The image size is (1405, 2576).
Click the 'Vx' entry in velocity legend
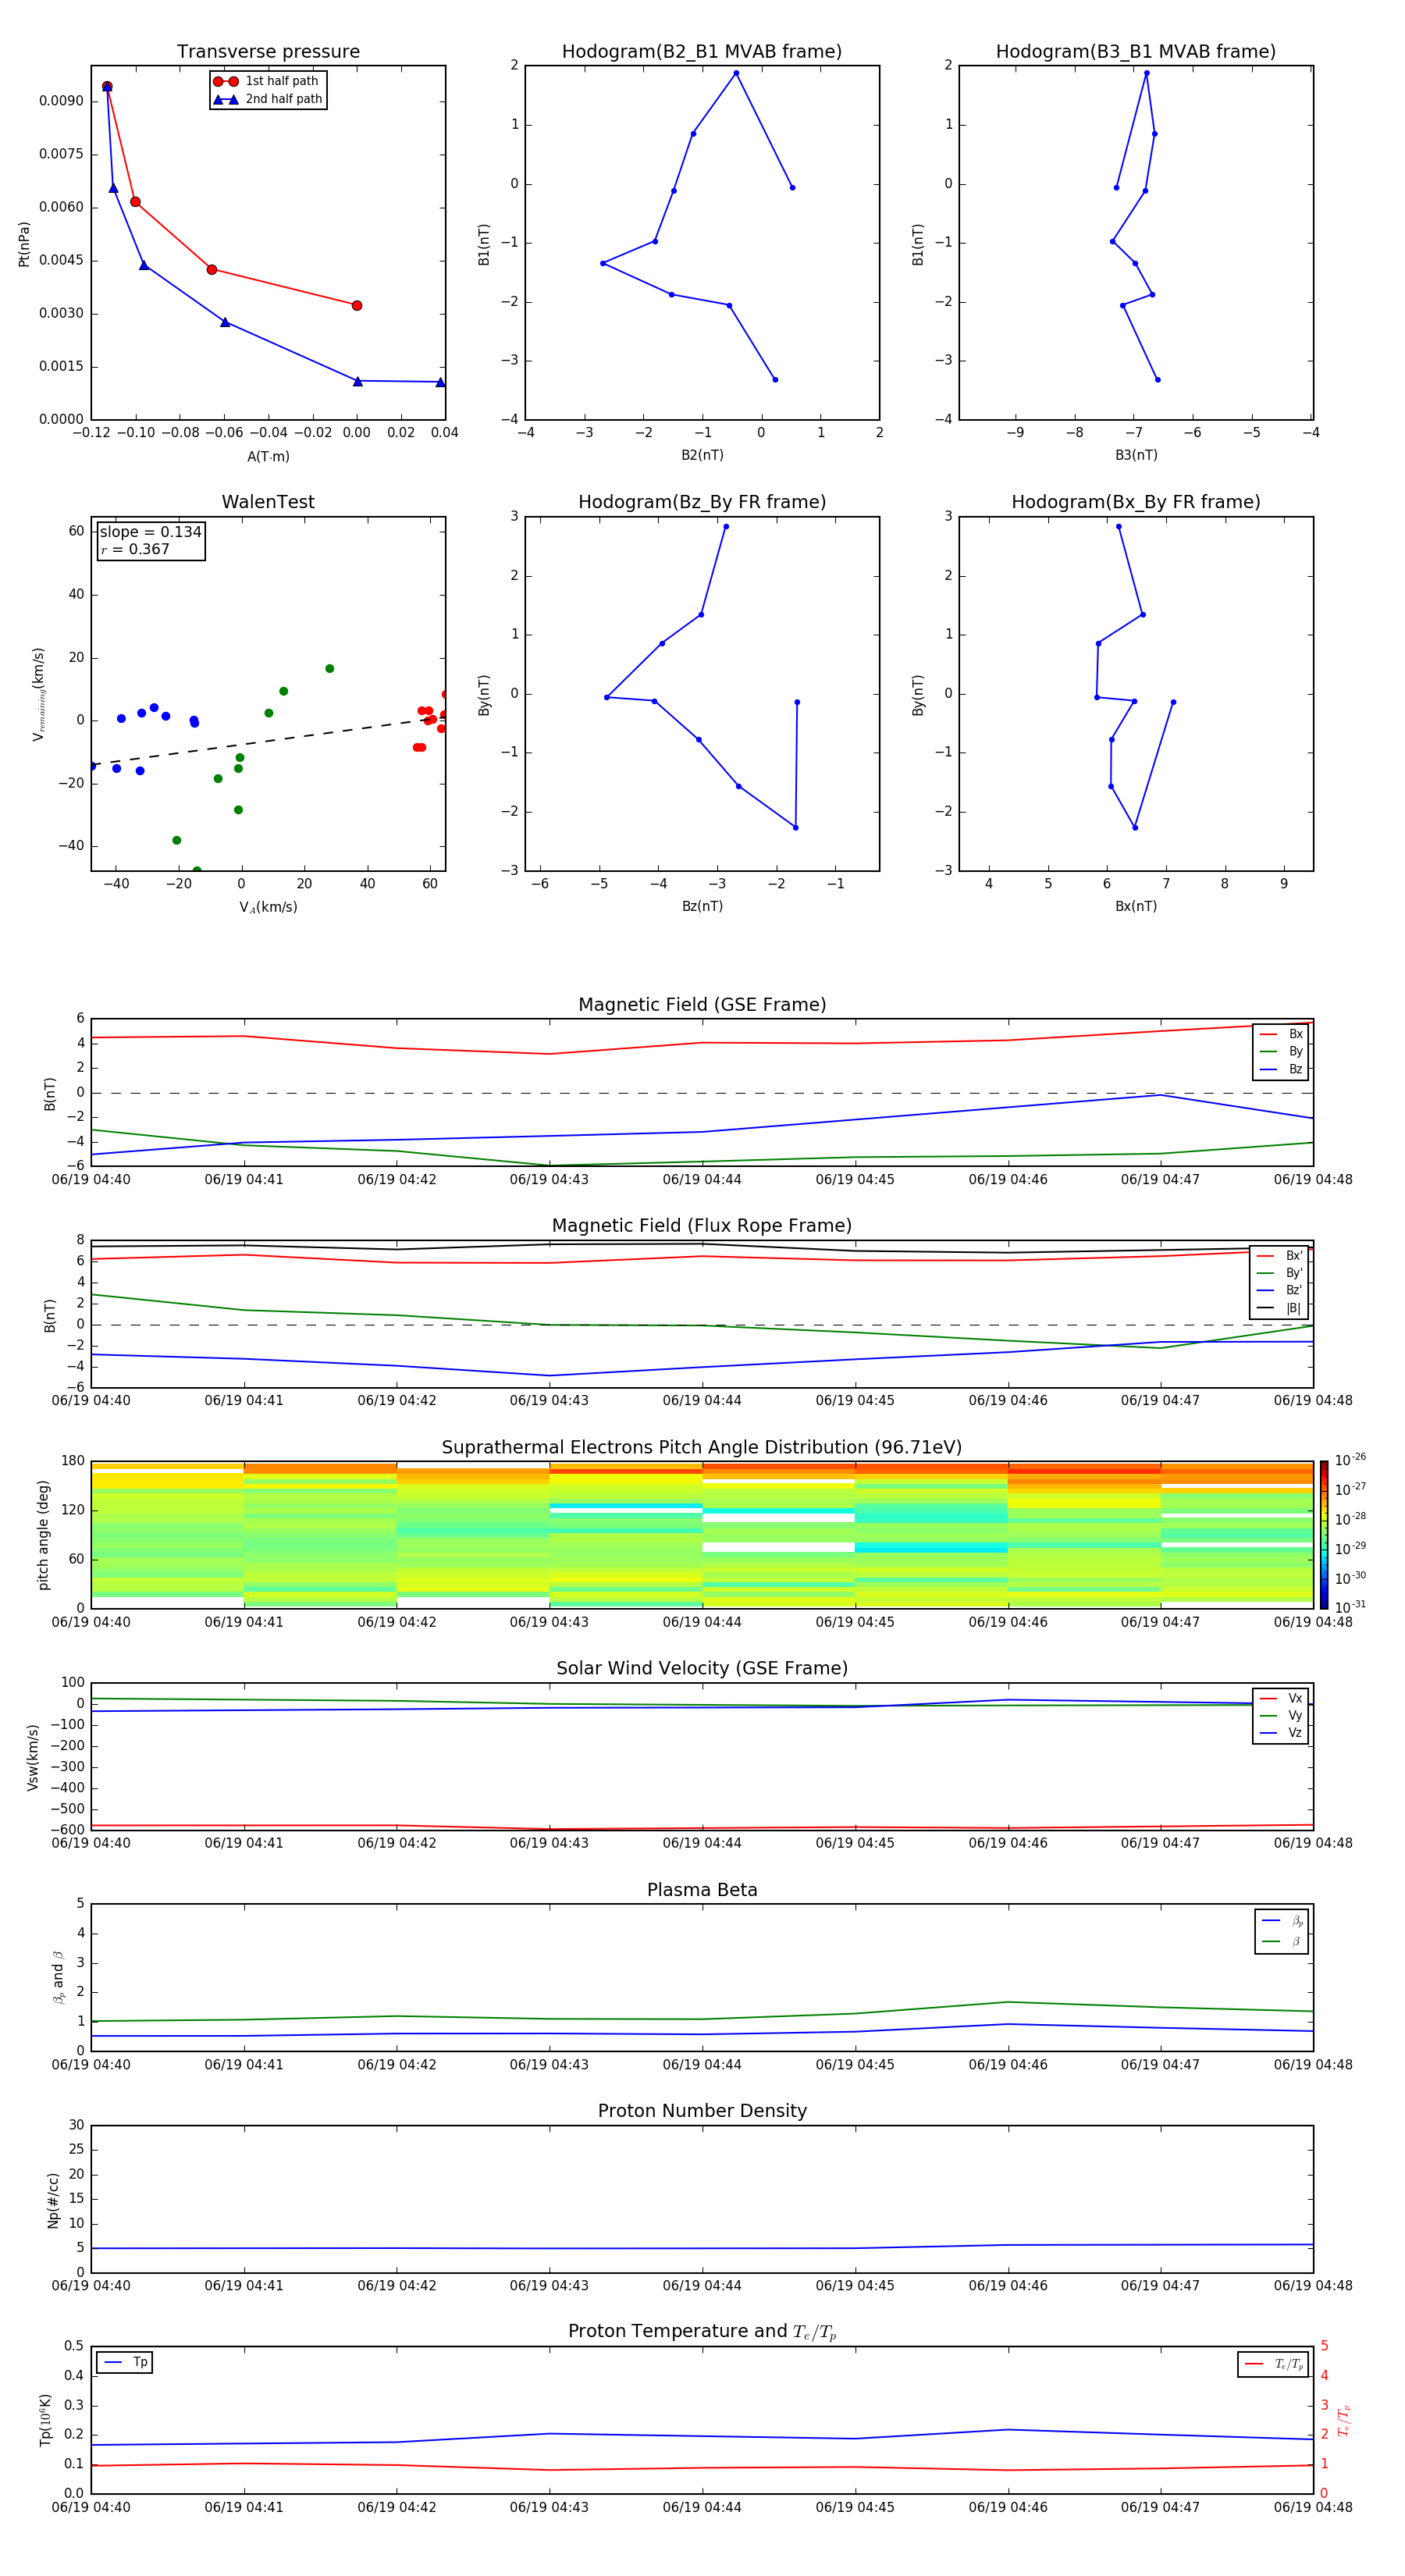1281,1698
